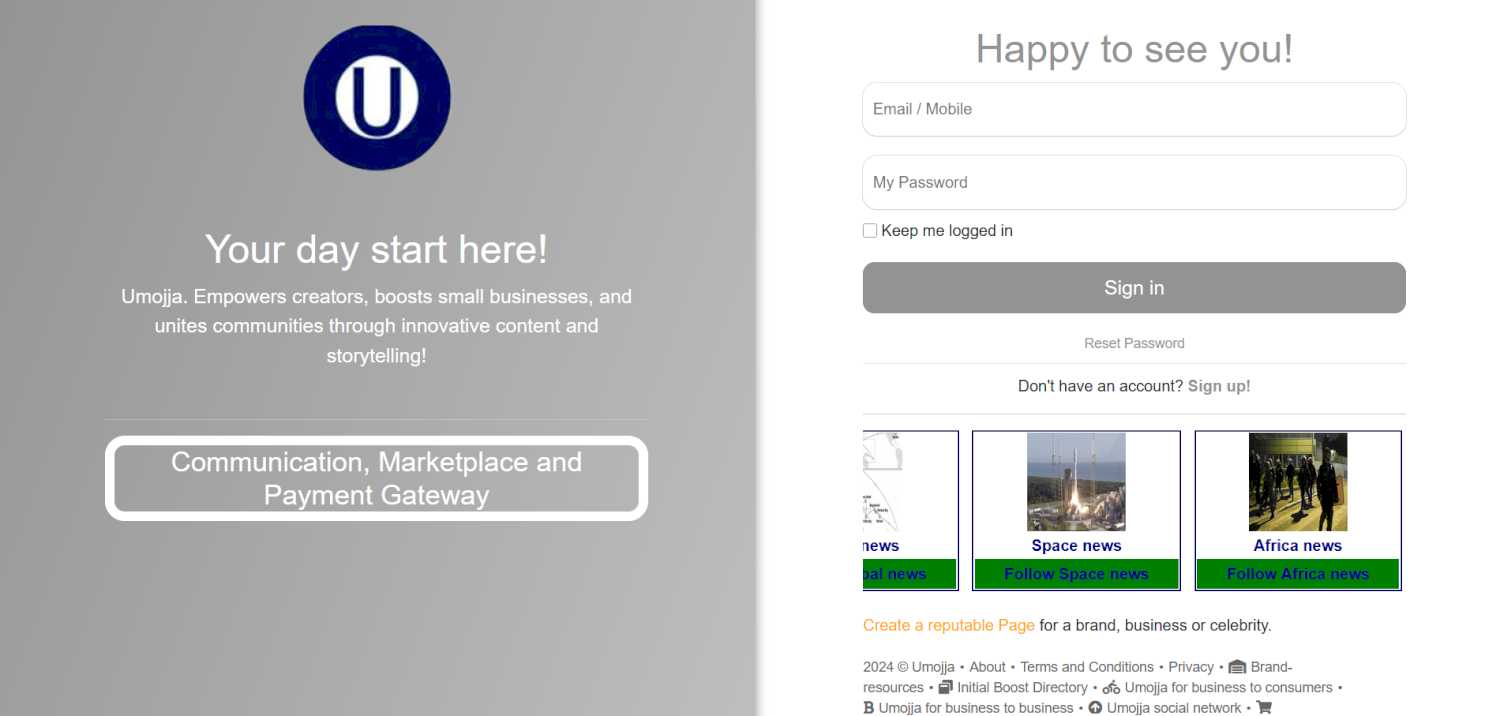The image size is (1500, 716).
Task: Open the Initial Boost Directory link
Action: click(x=1022, y=688)
